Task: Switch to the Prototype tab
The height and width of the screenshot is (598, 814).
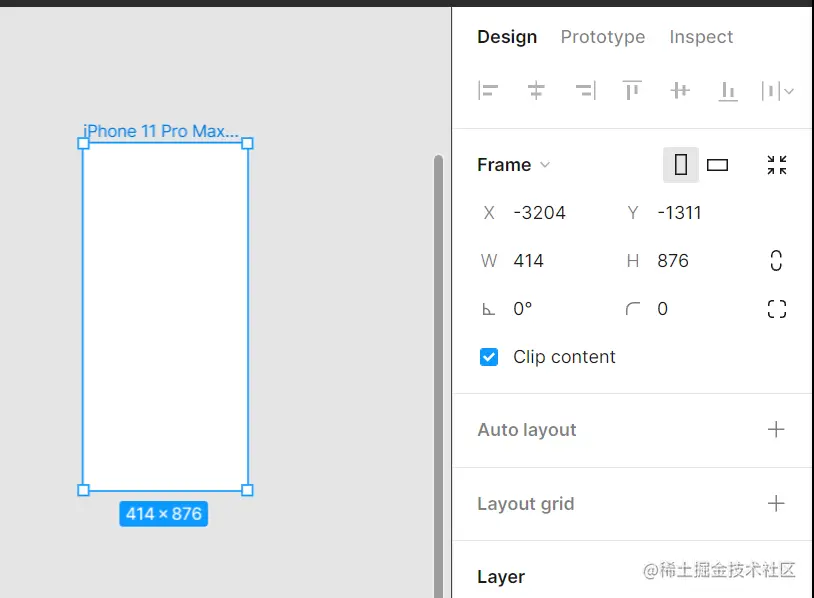Action: tap(603, 37)
